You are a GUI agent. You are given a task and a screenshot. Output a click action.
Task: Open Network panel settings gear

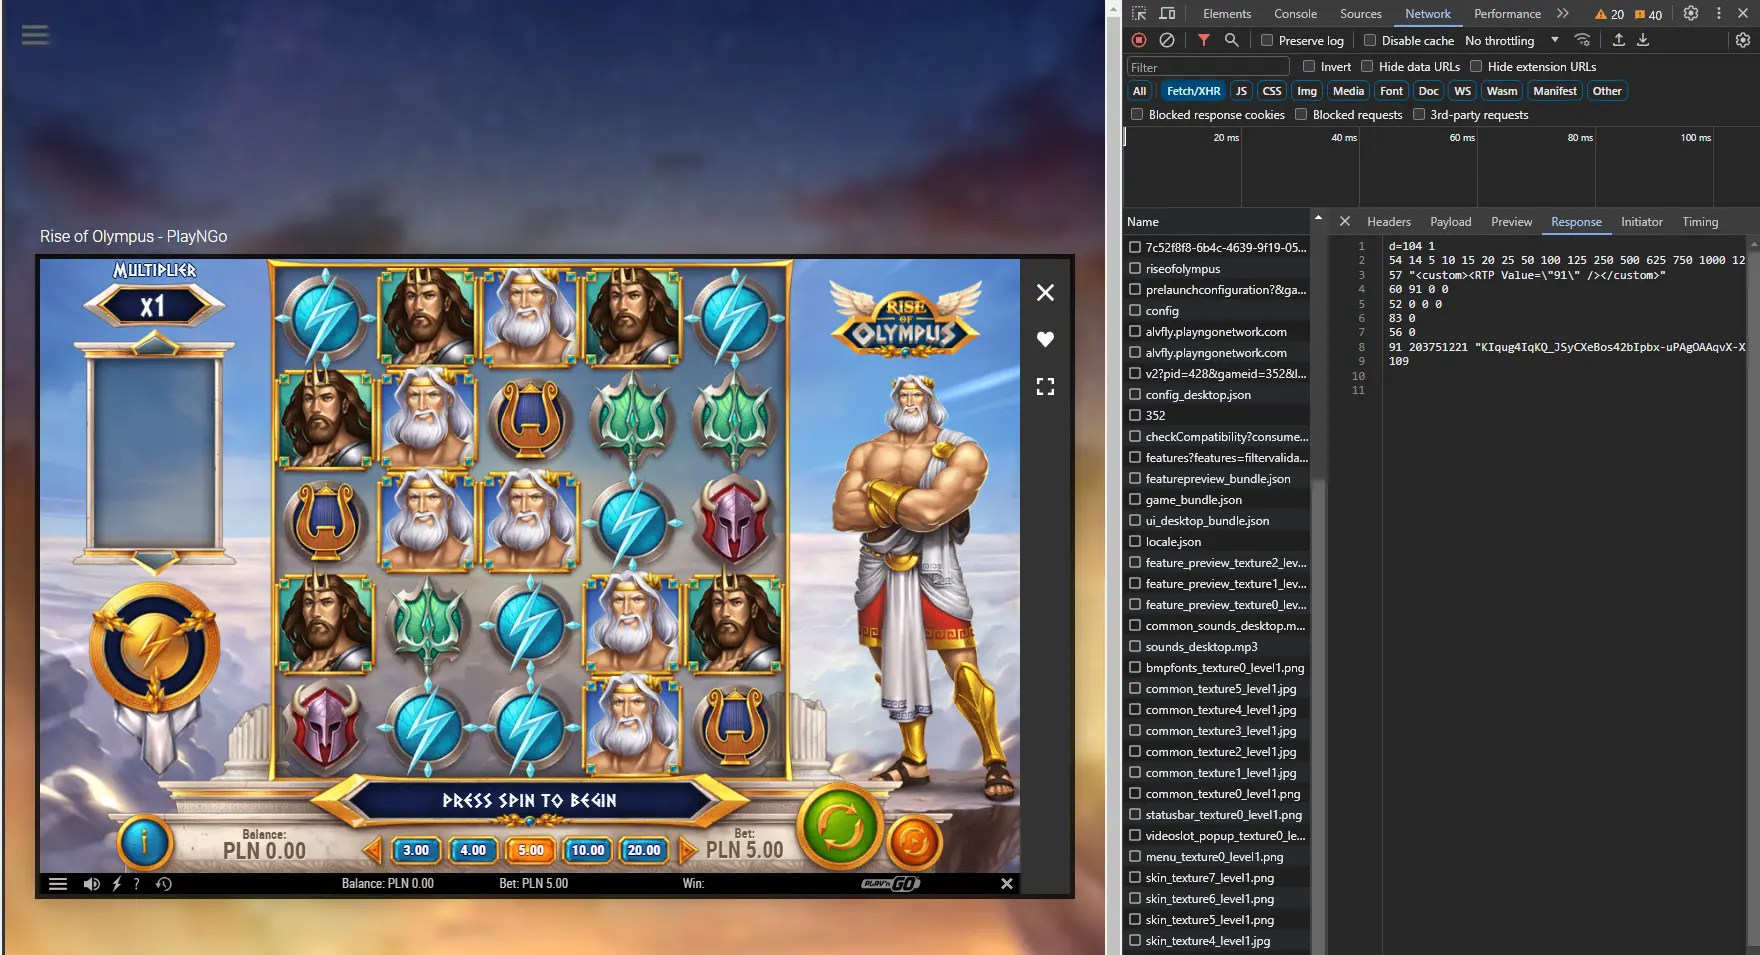[x=1743, y=40]
